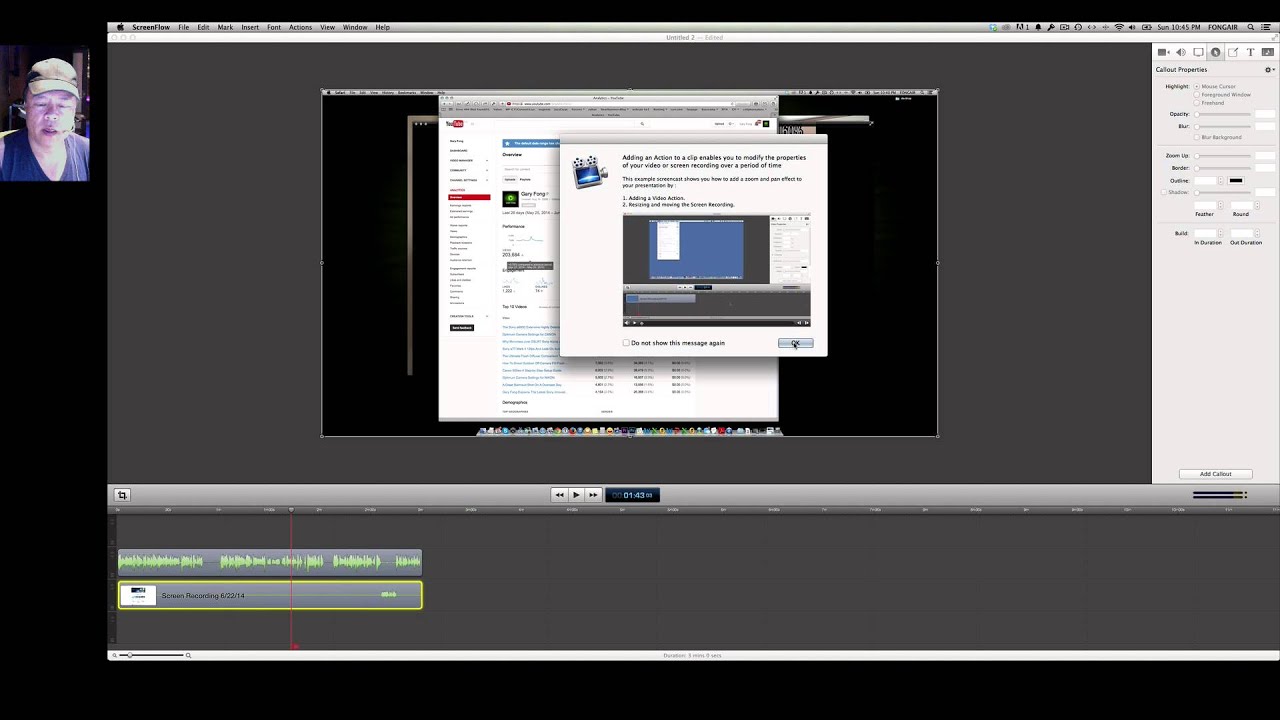Click the menu bar volume icon

(1132, 27)
